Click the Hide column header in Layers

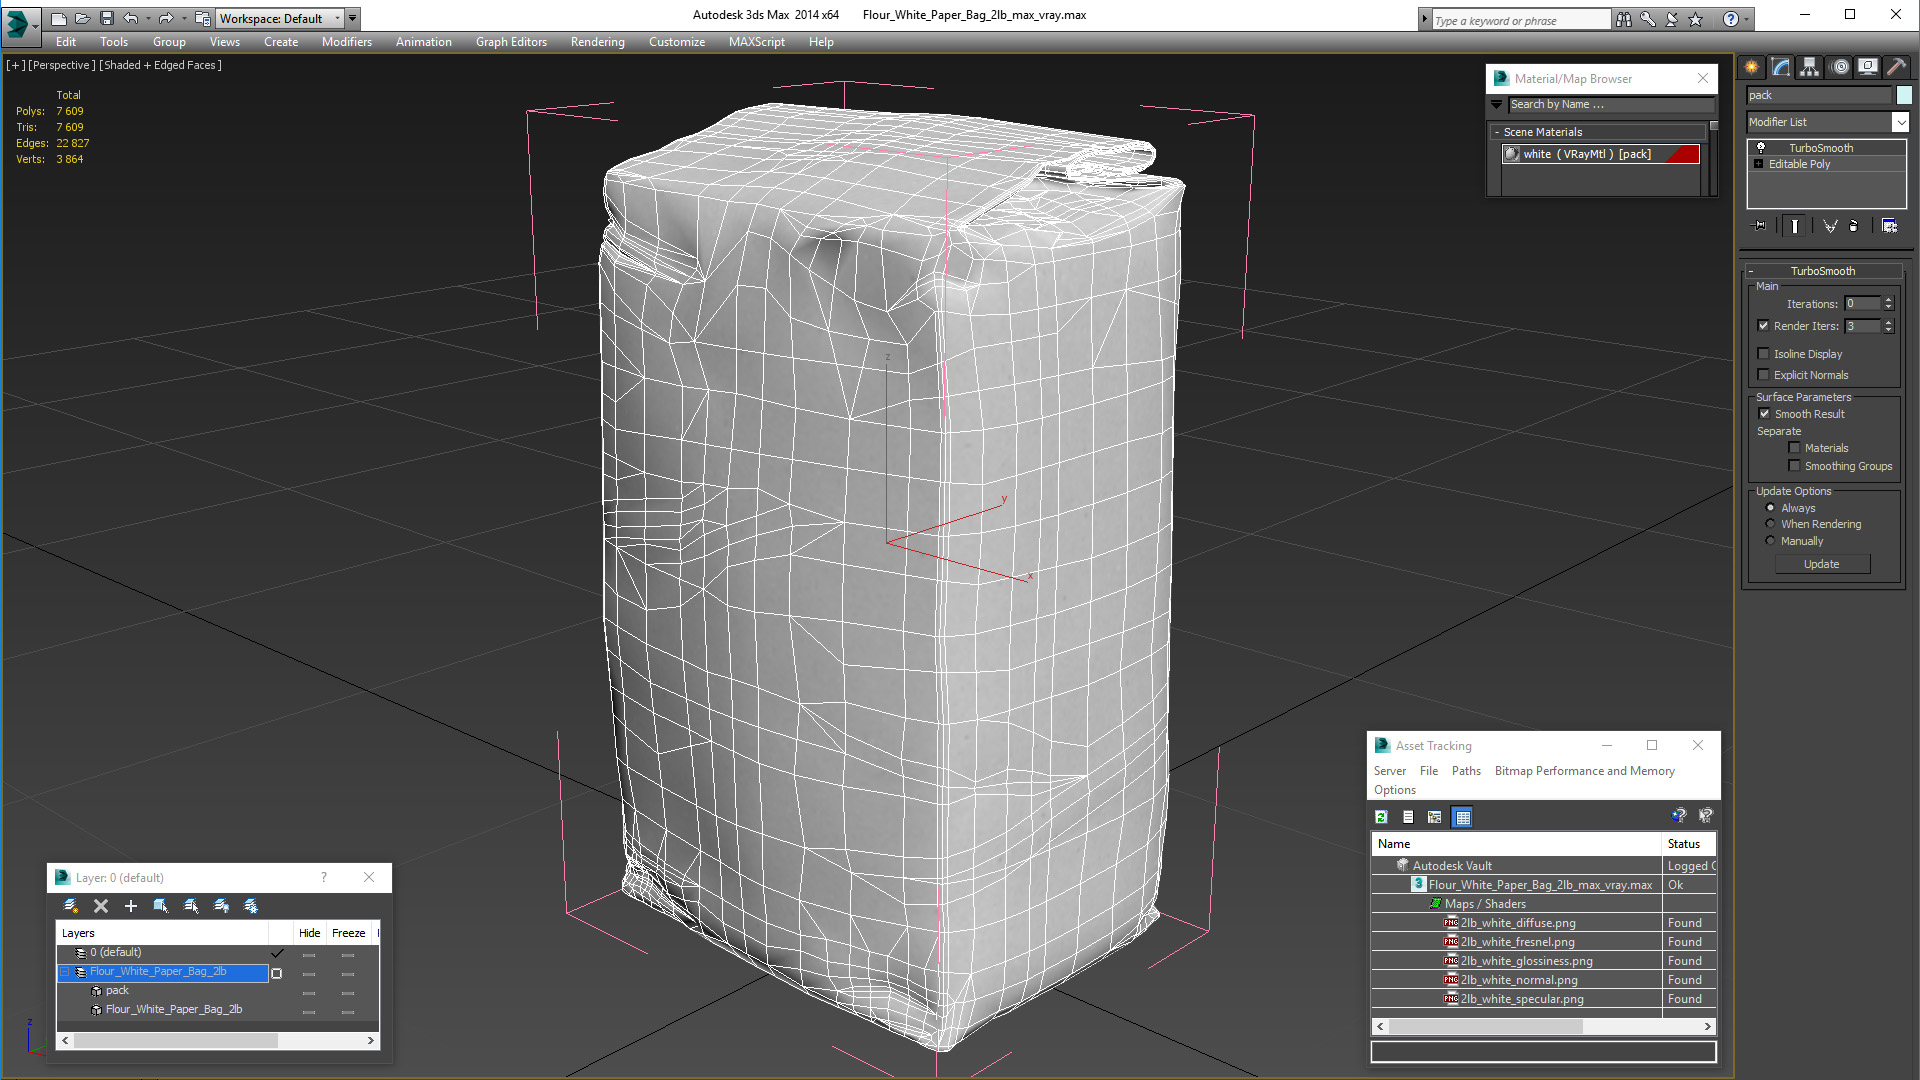point(309,933)
